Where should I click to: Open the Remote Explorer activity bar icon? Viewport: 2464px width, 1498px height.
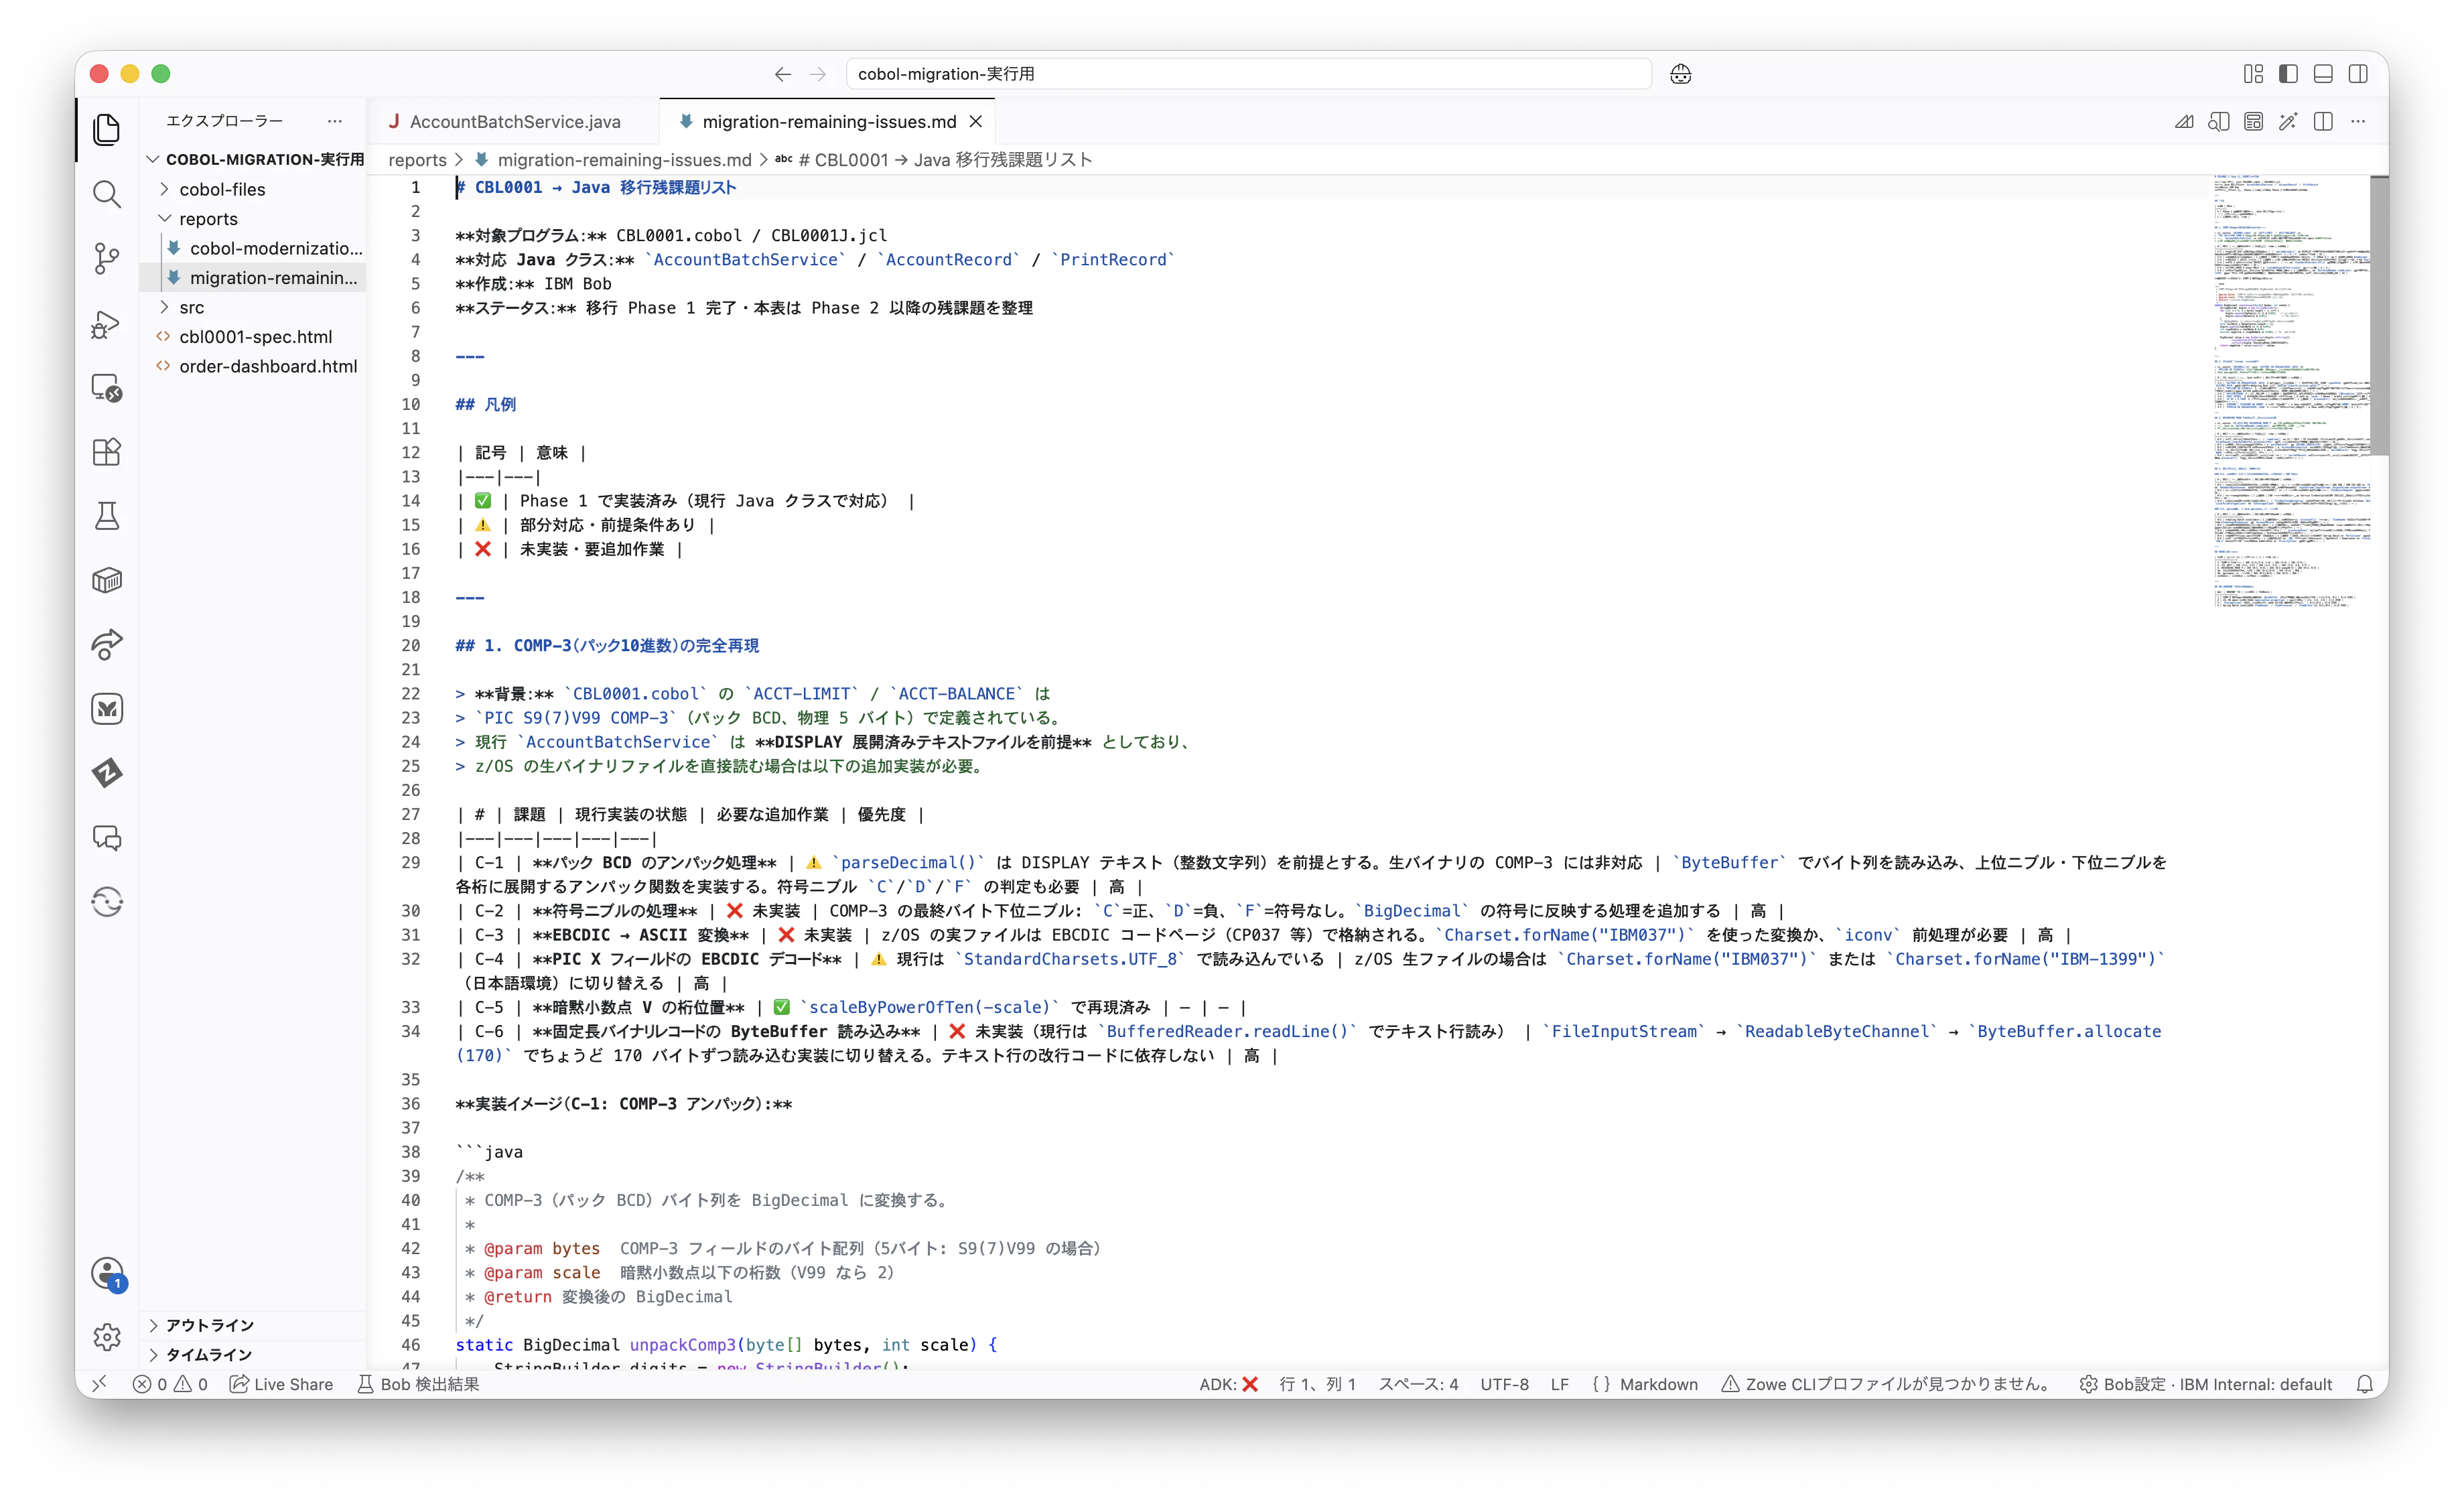point(107,387)
